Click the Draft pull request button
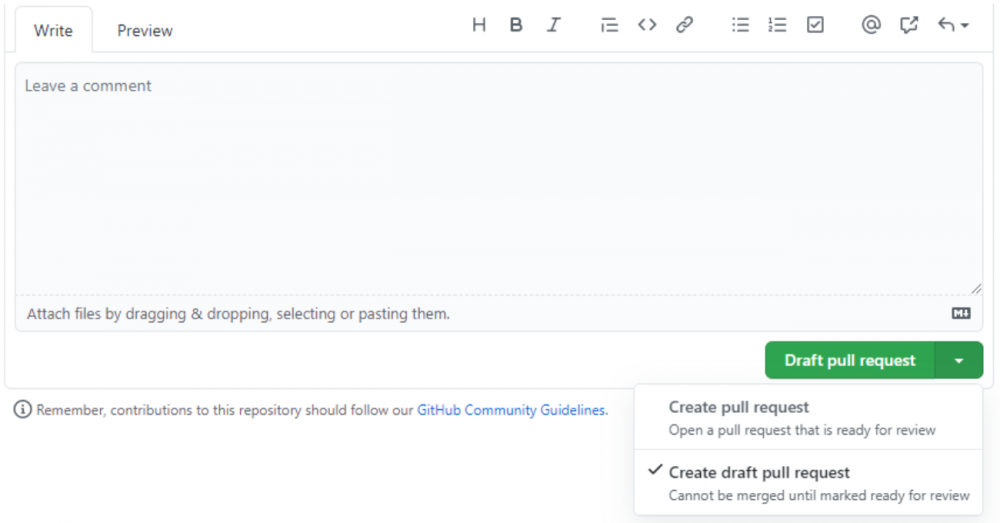Viewport: 1000px width, 523px height. pos(849,360)
